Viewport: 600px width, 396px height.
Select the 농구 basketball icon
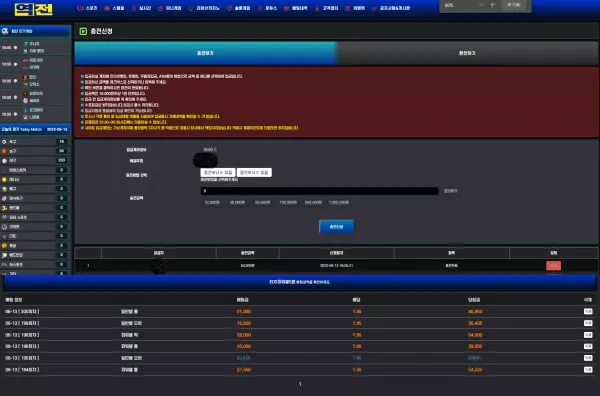point(4,151)
